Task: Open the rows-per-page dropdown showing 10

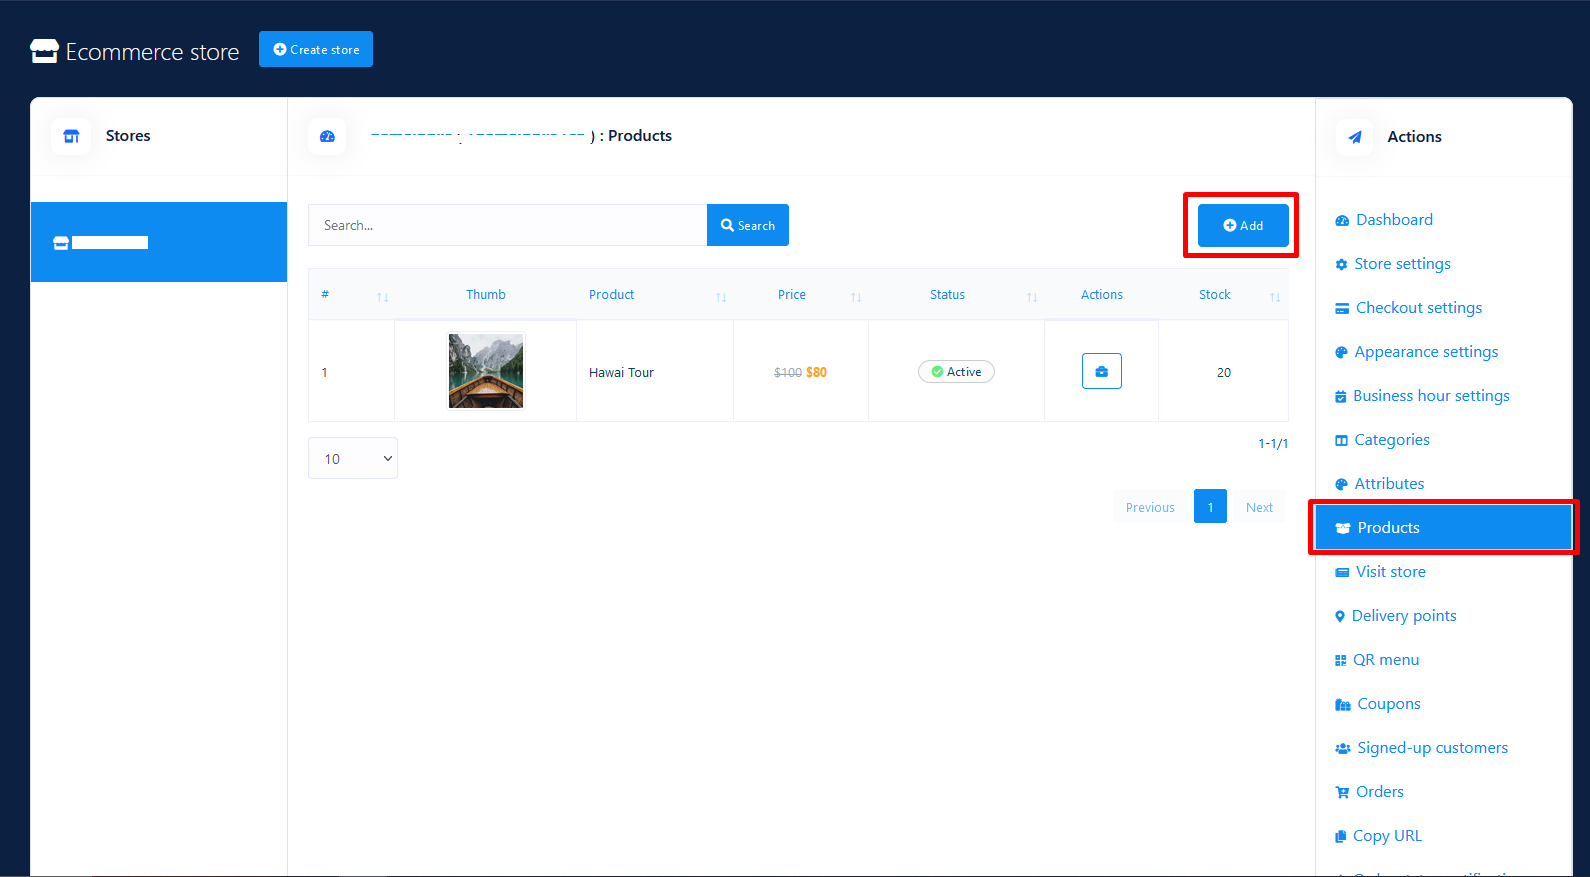Action: (353, 458)
